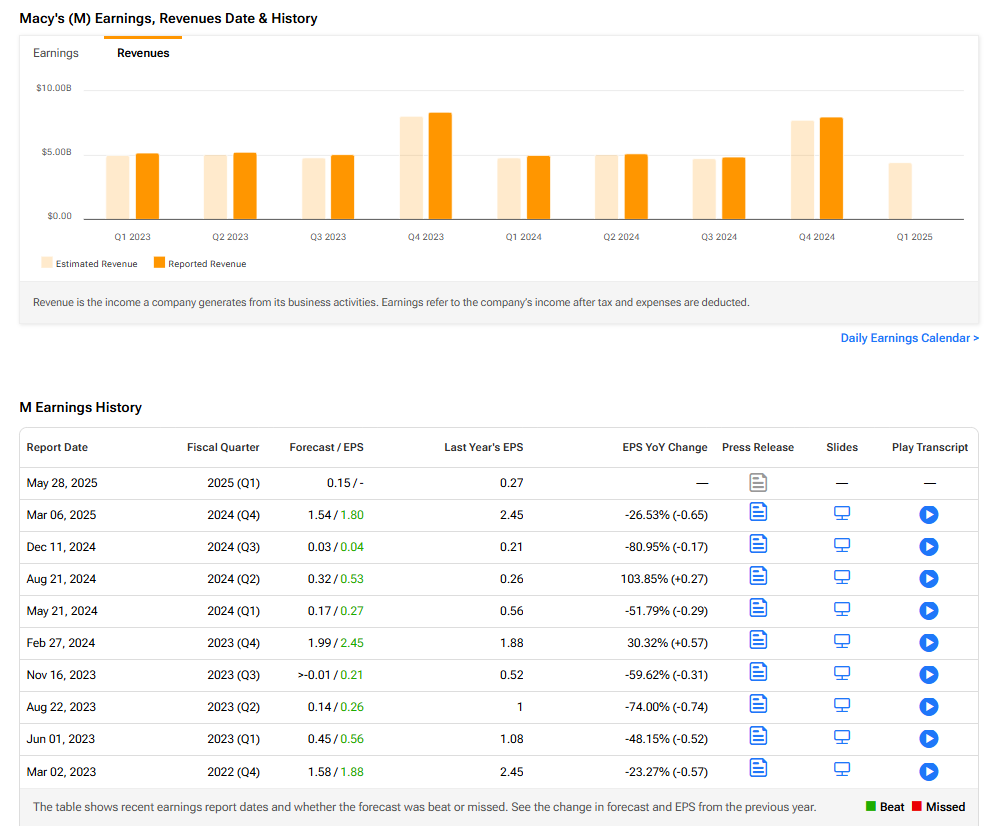
Task: View slides for 2023 (Q1) earnings
Action: pos(842,738)
